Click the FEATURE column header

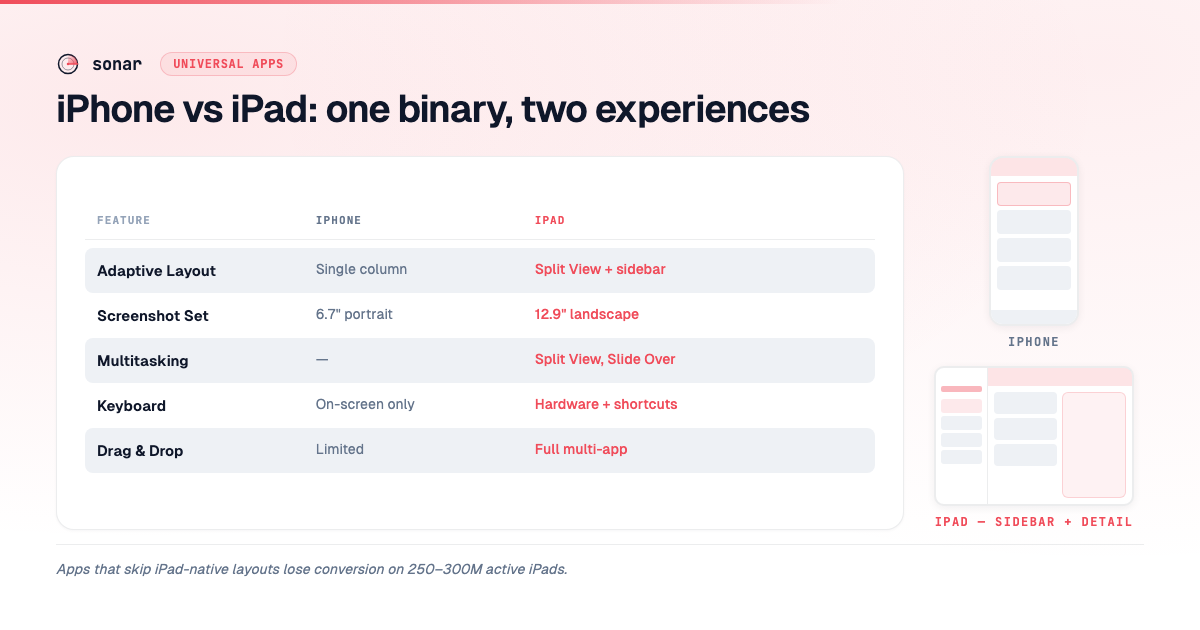pyautogui.click(x=124, y=220)
